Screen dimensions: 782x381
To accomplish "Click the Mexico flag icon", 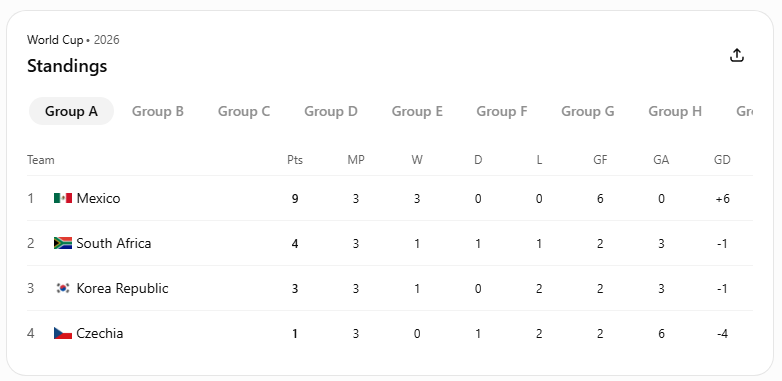I will pyautogui.click(x=63, y=198).
